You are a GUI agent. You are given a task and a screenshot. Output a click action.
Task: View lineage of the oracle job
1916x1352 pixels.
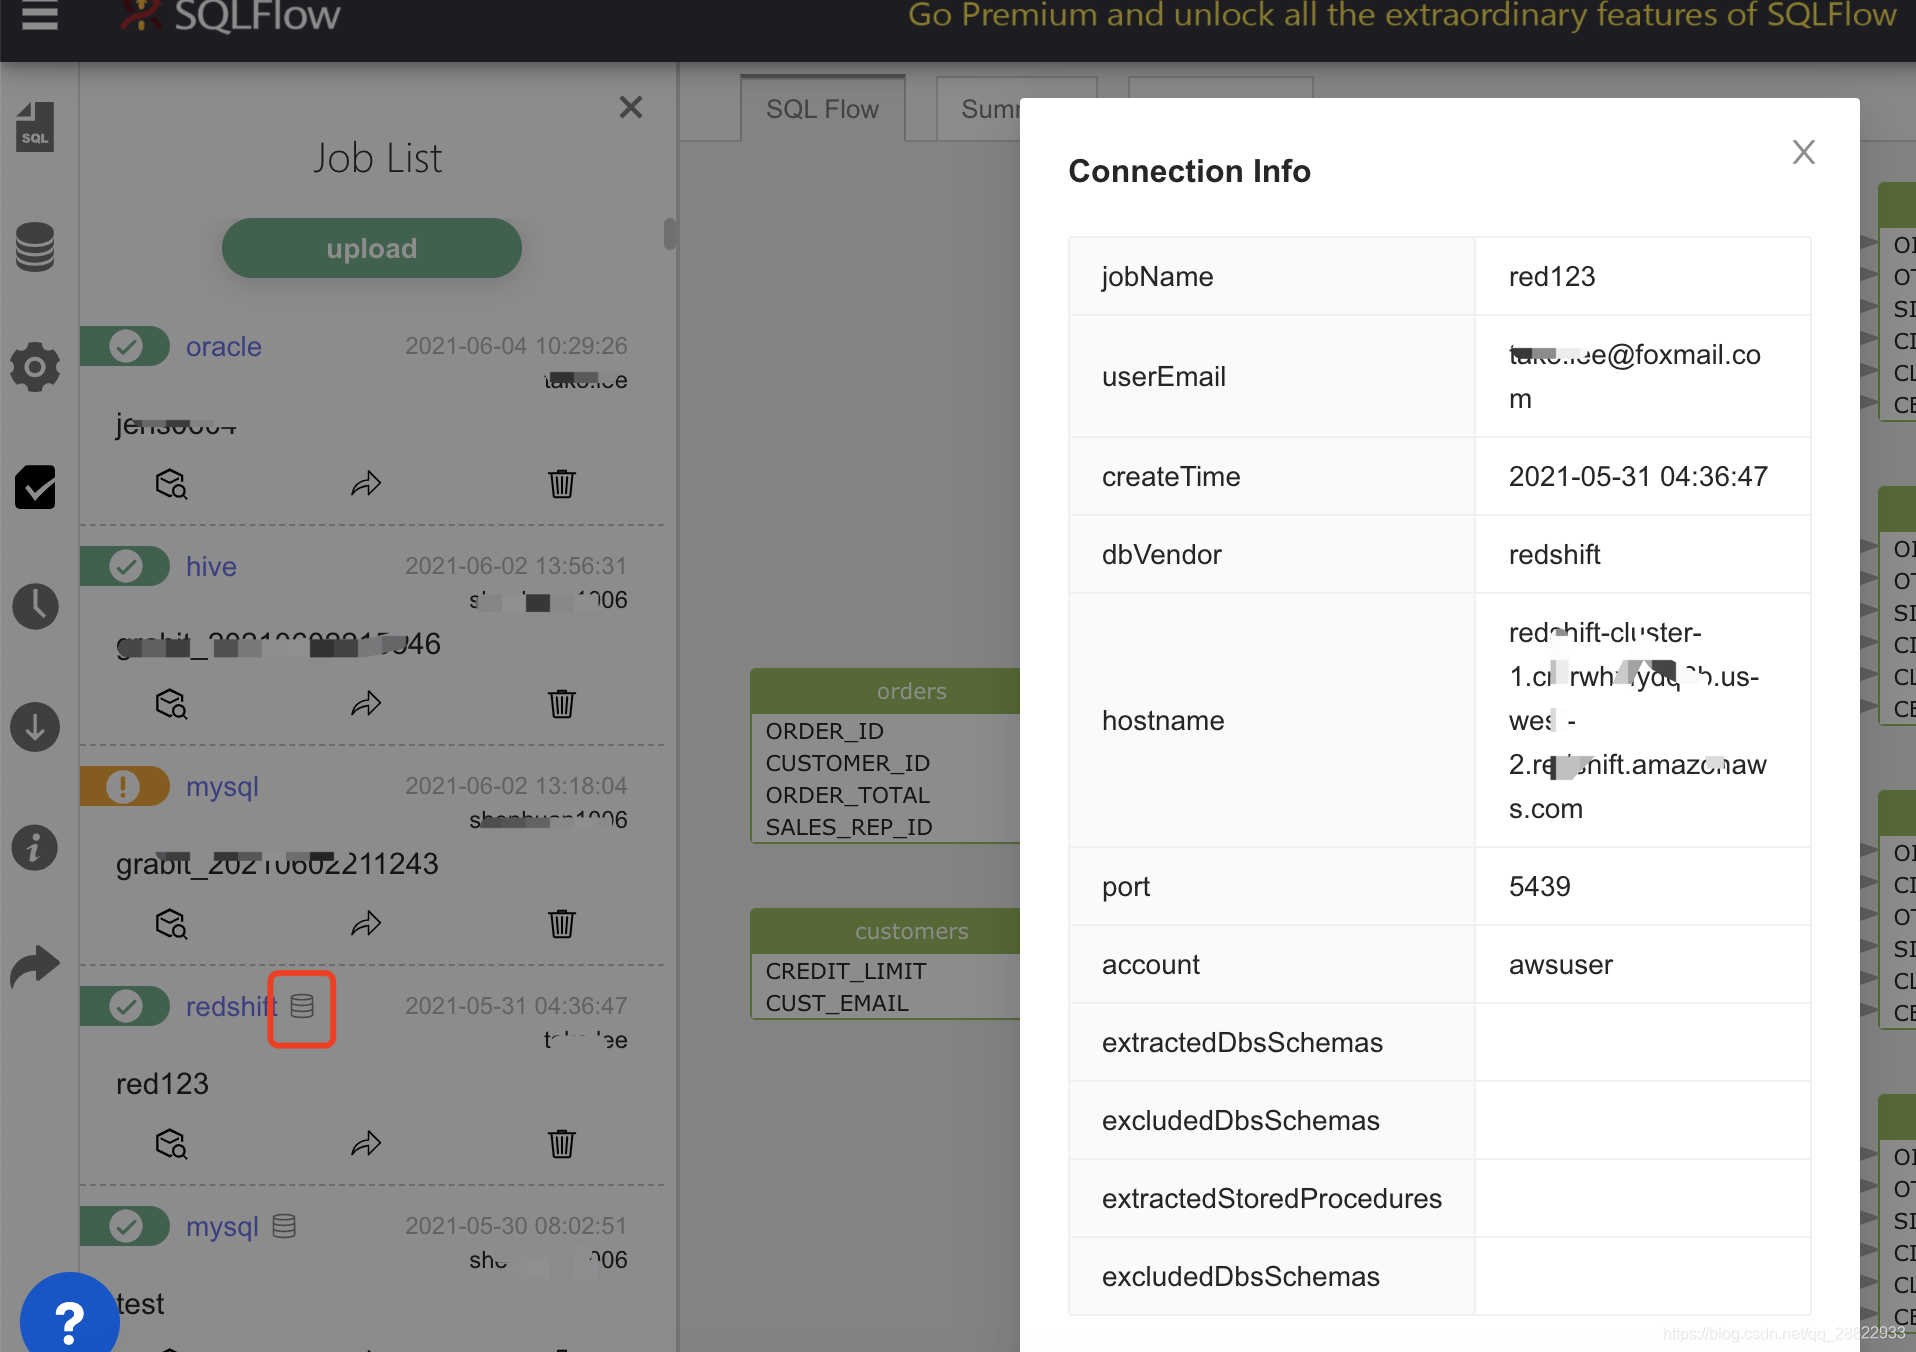point(171,484)
